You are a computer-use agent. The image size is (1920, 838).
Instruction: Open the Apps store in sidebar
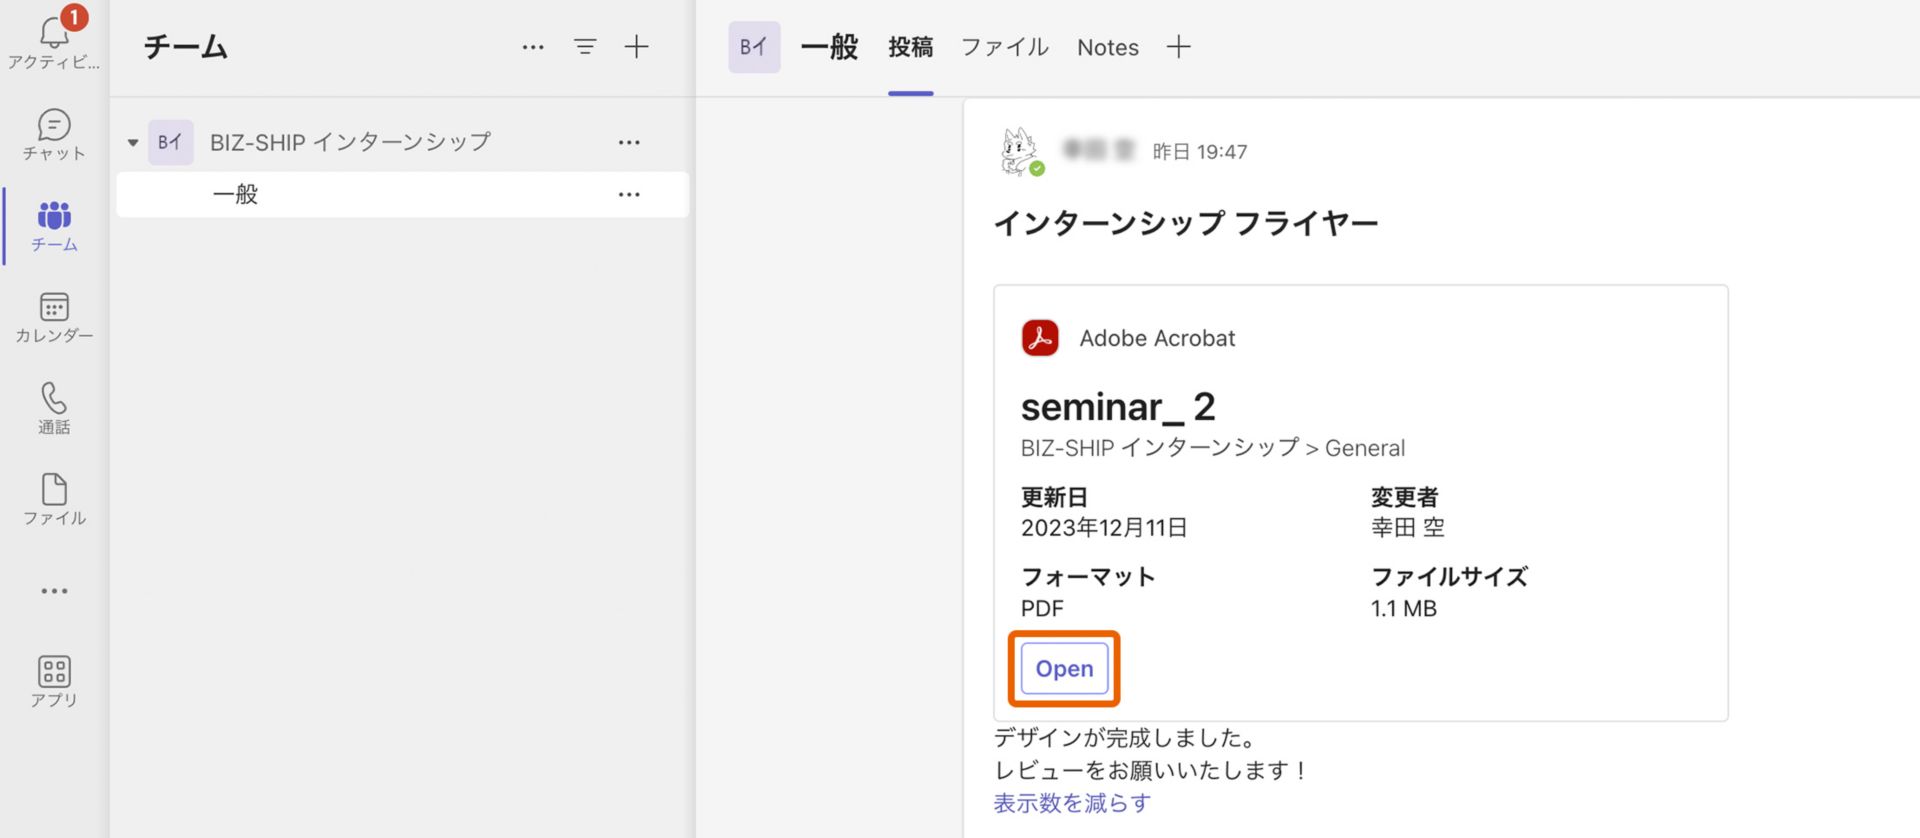click(x=54, y=680)
